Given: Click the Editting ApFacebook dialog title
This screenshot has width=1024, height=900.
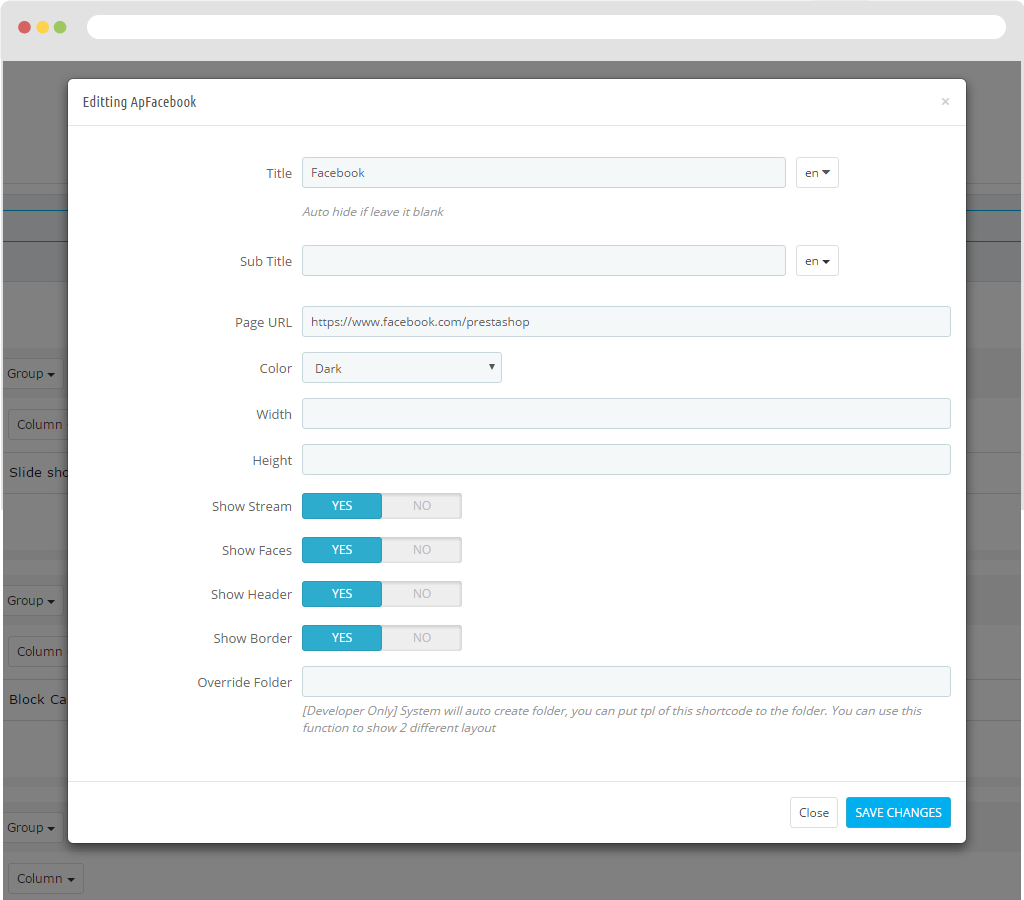Looking at the screenshot, I should [x=139, y=102].
